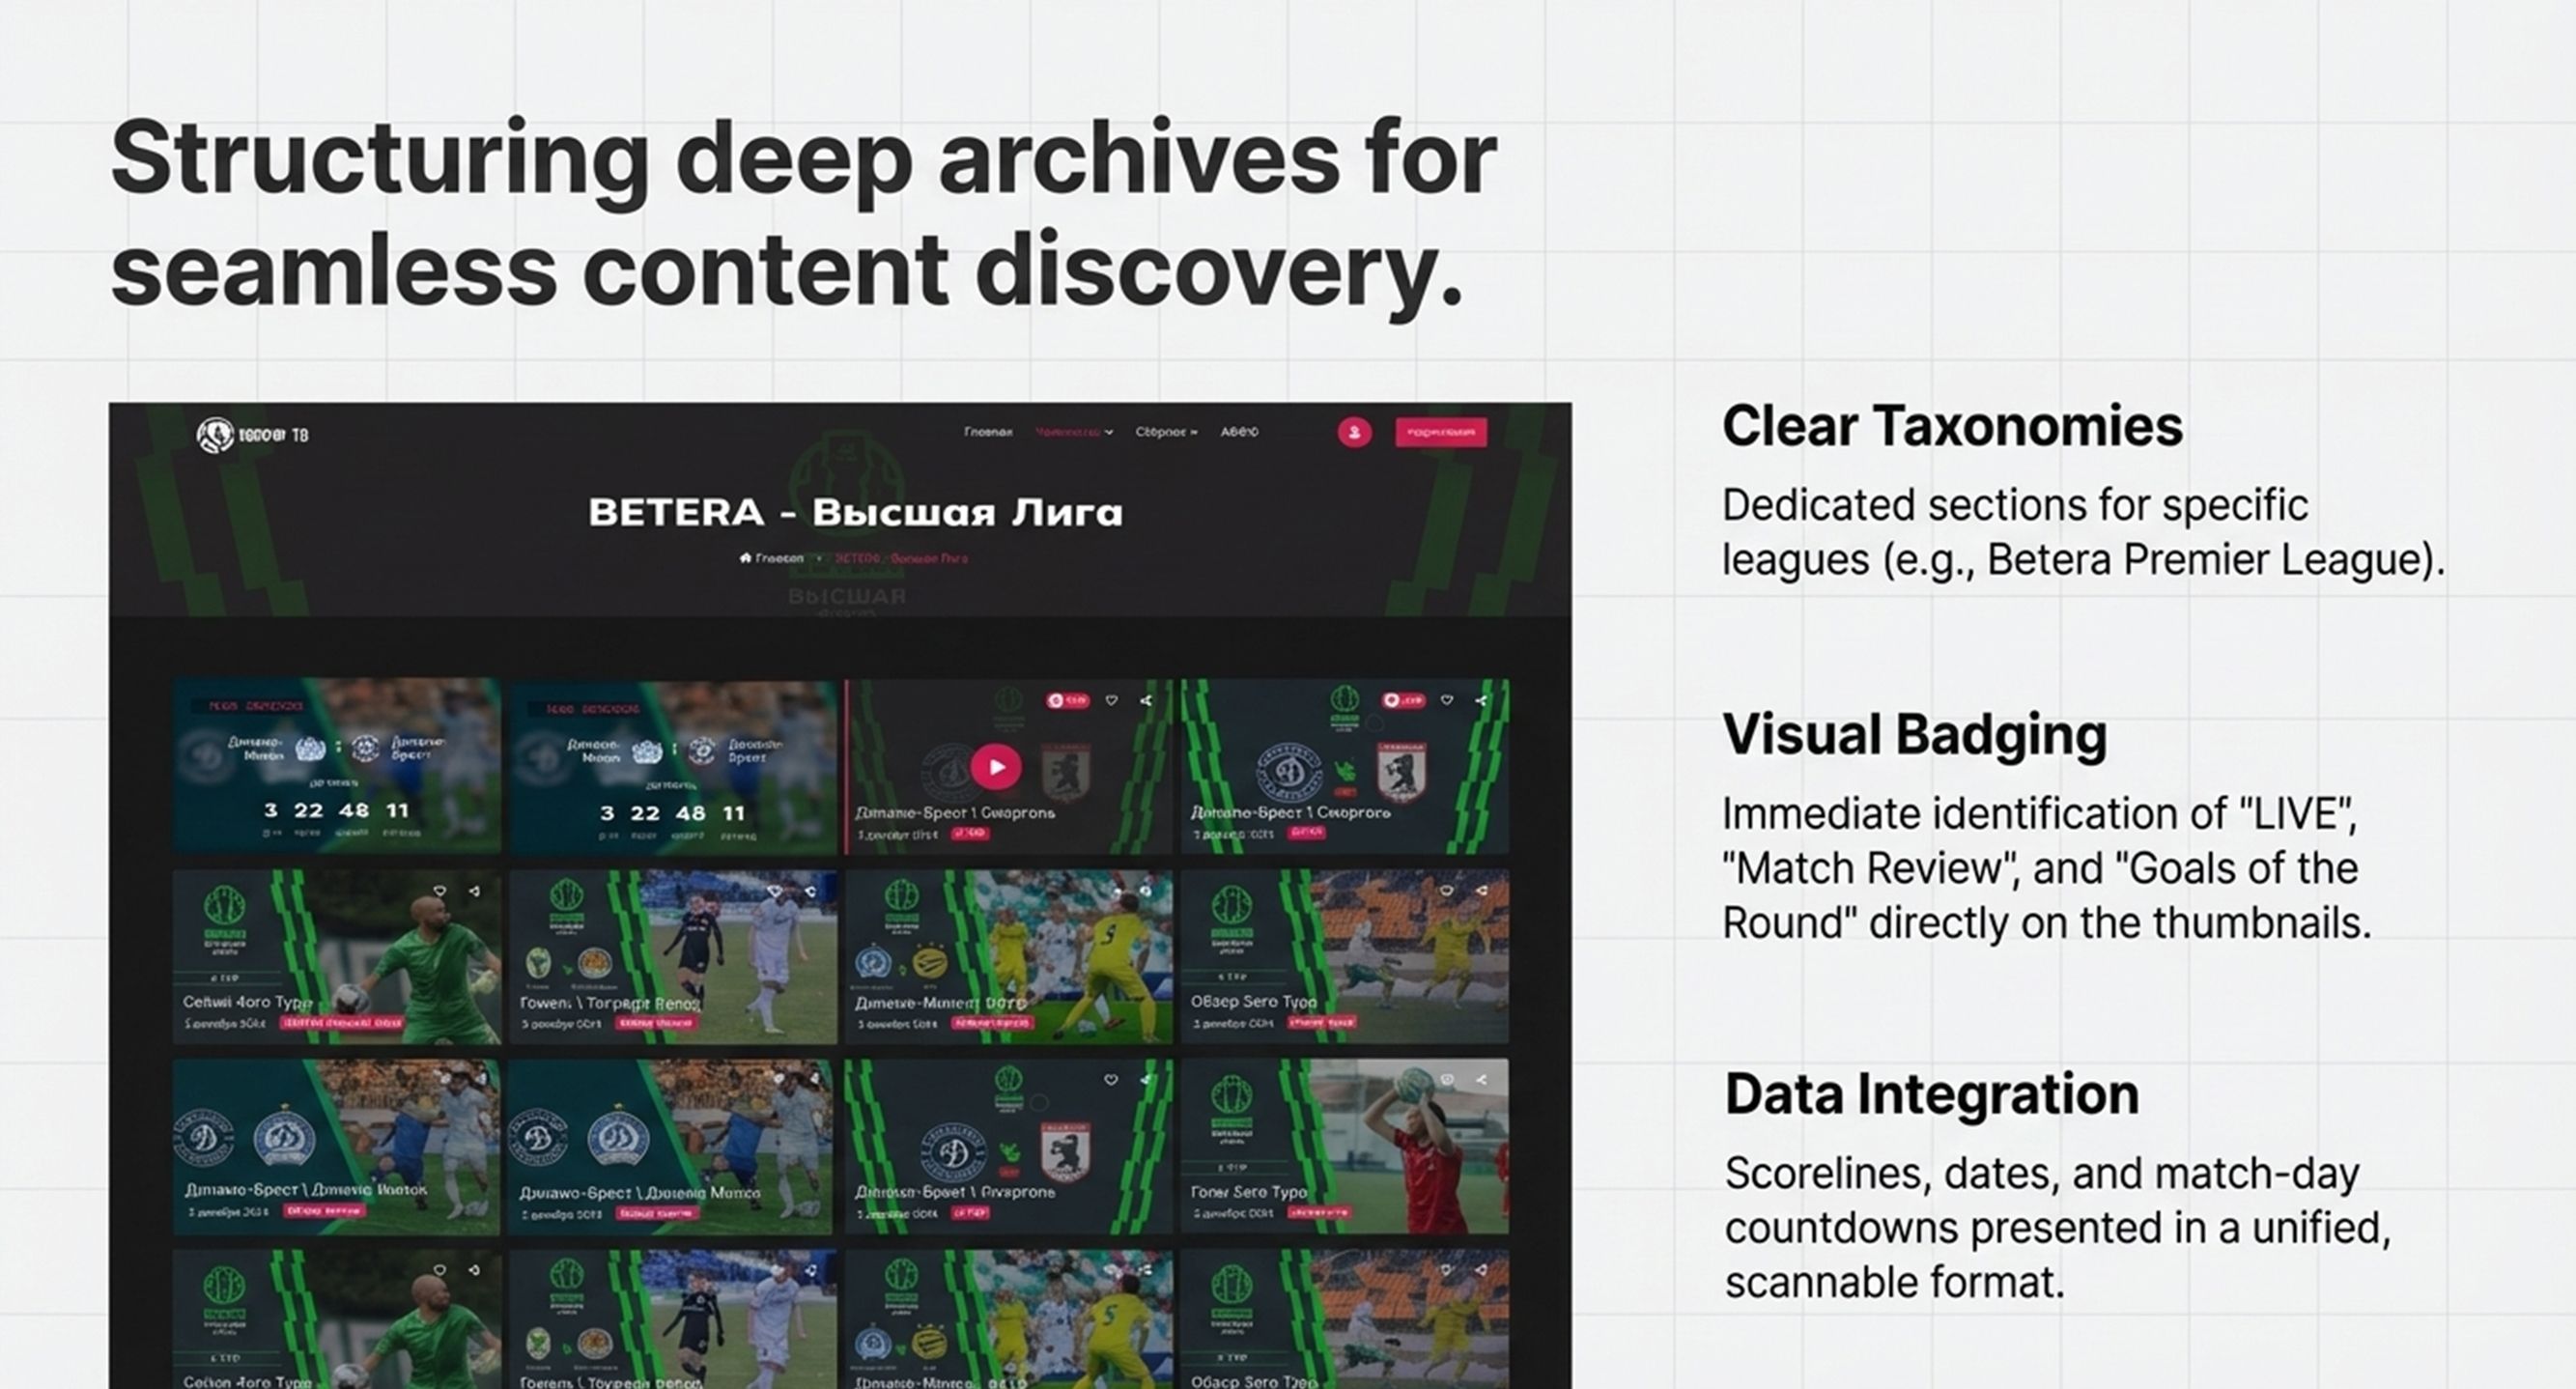2576x1389 pixels.
Task: Toggle the heart on the top-right match card
Action: (1446, 701)
